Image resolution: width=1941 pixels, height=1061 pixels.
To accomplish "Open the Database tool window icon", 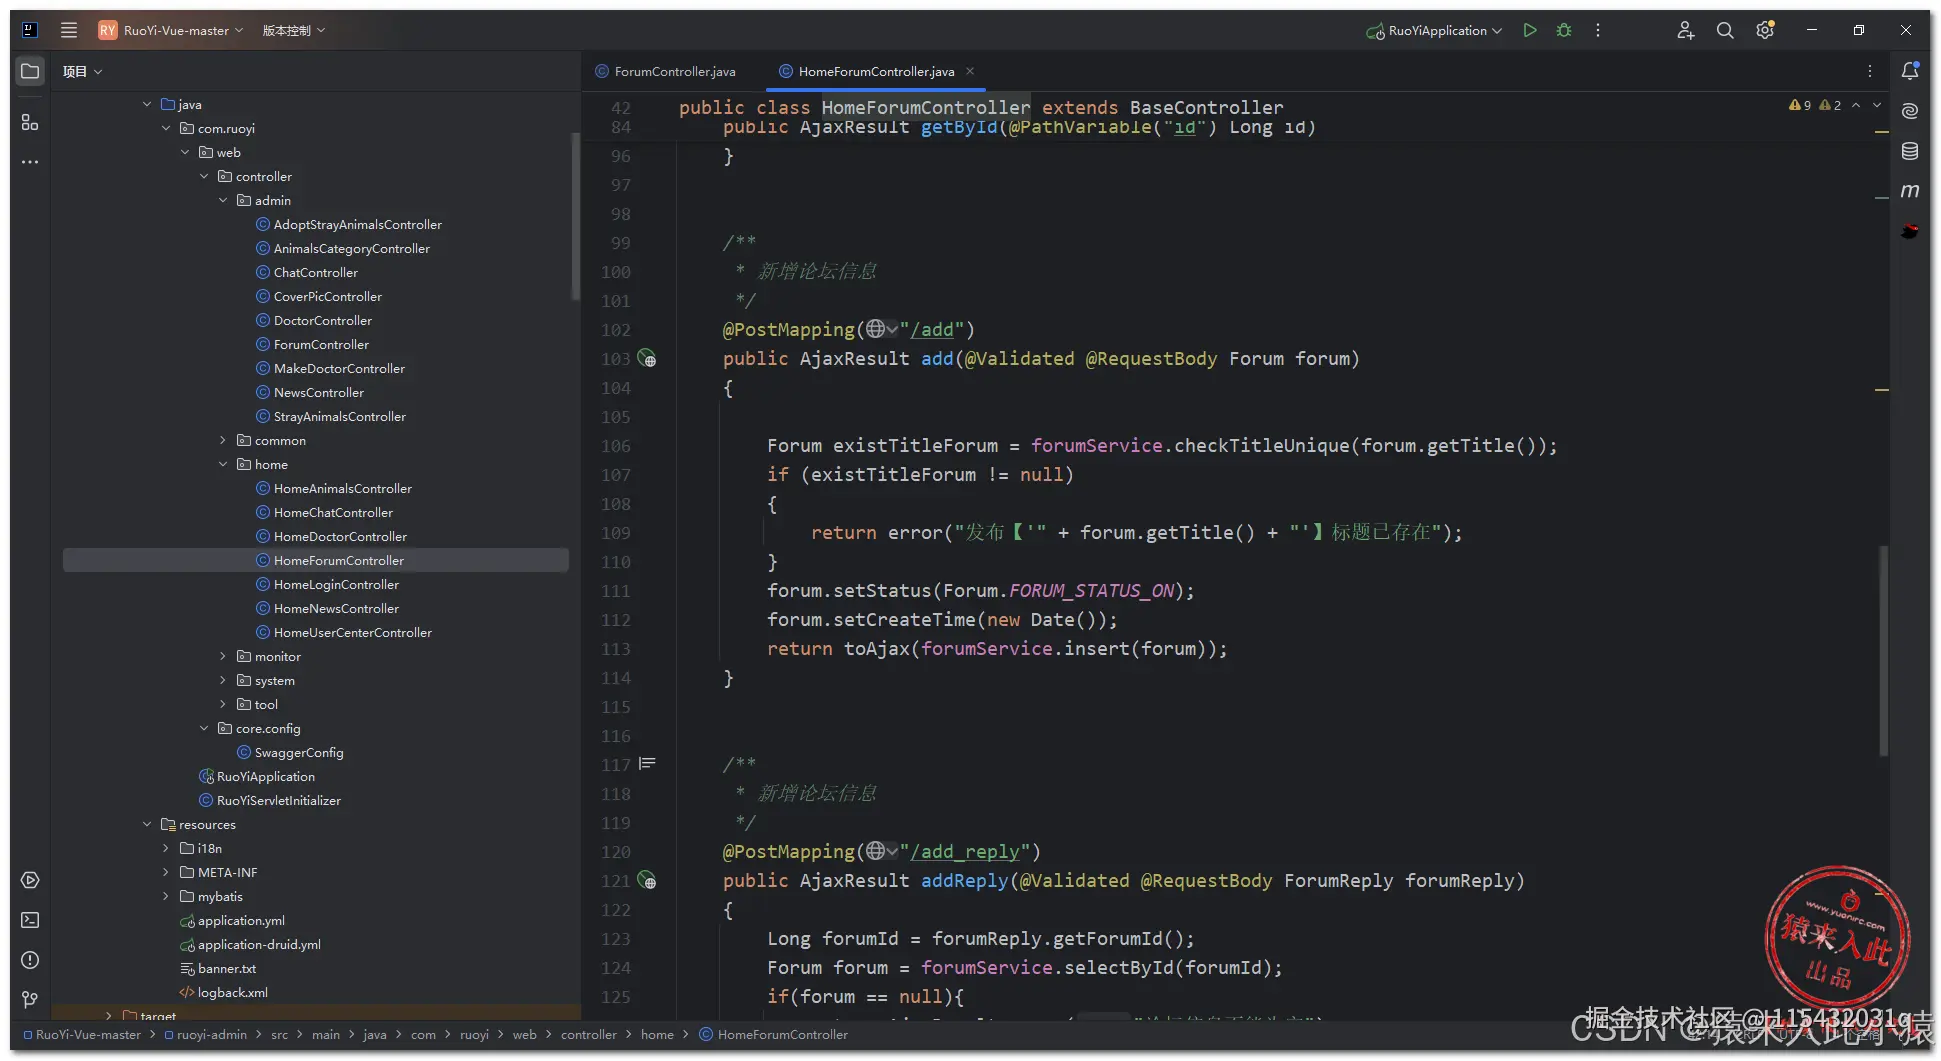I will tap(1910, 151).
